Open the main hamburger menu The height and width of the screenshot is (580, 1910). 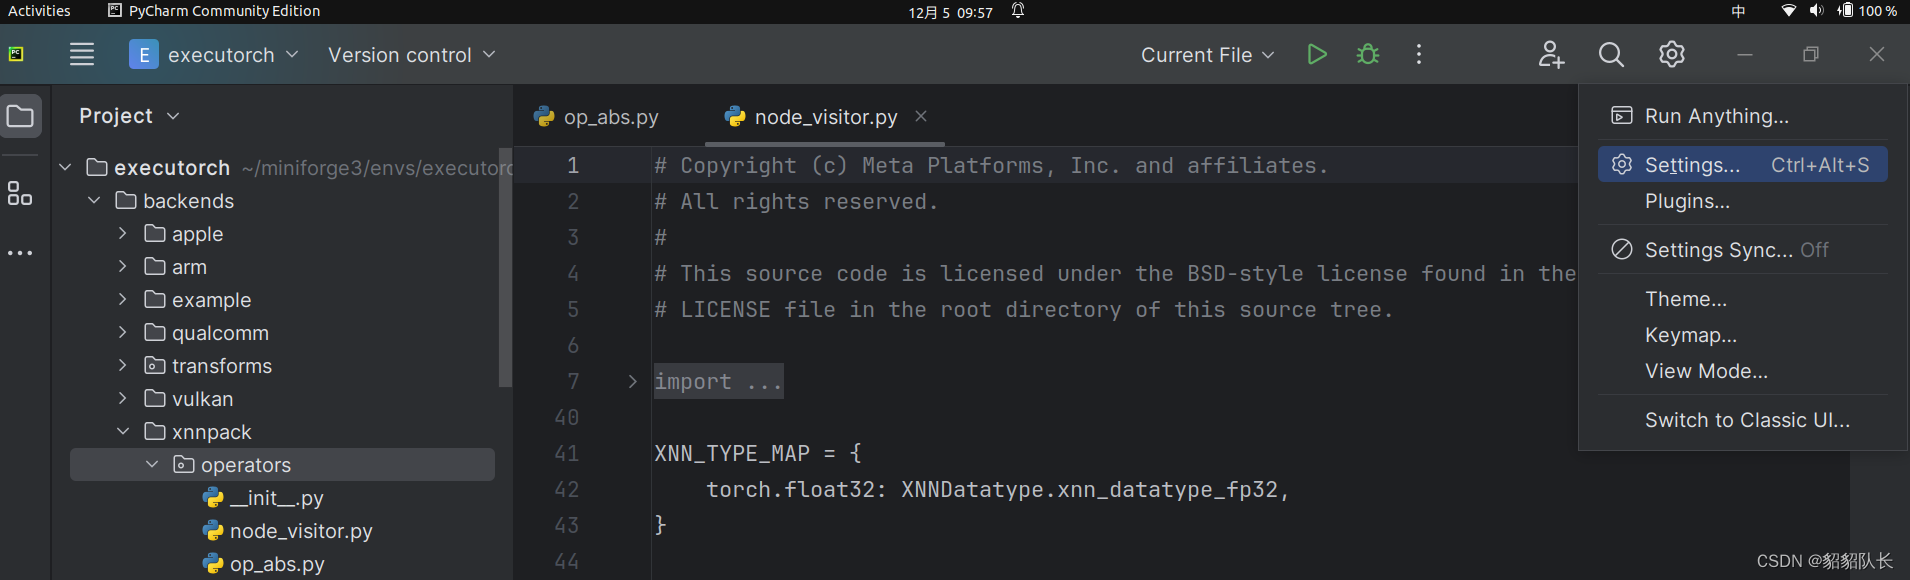82,54
